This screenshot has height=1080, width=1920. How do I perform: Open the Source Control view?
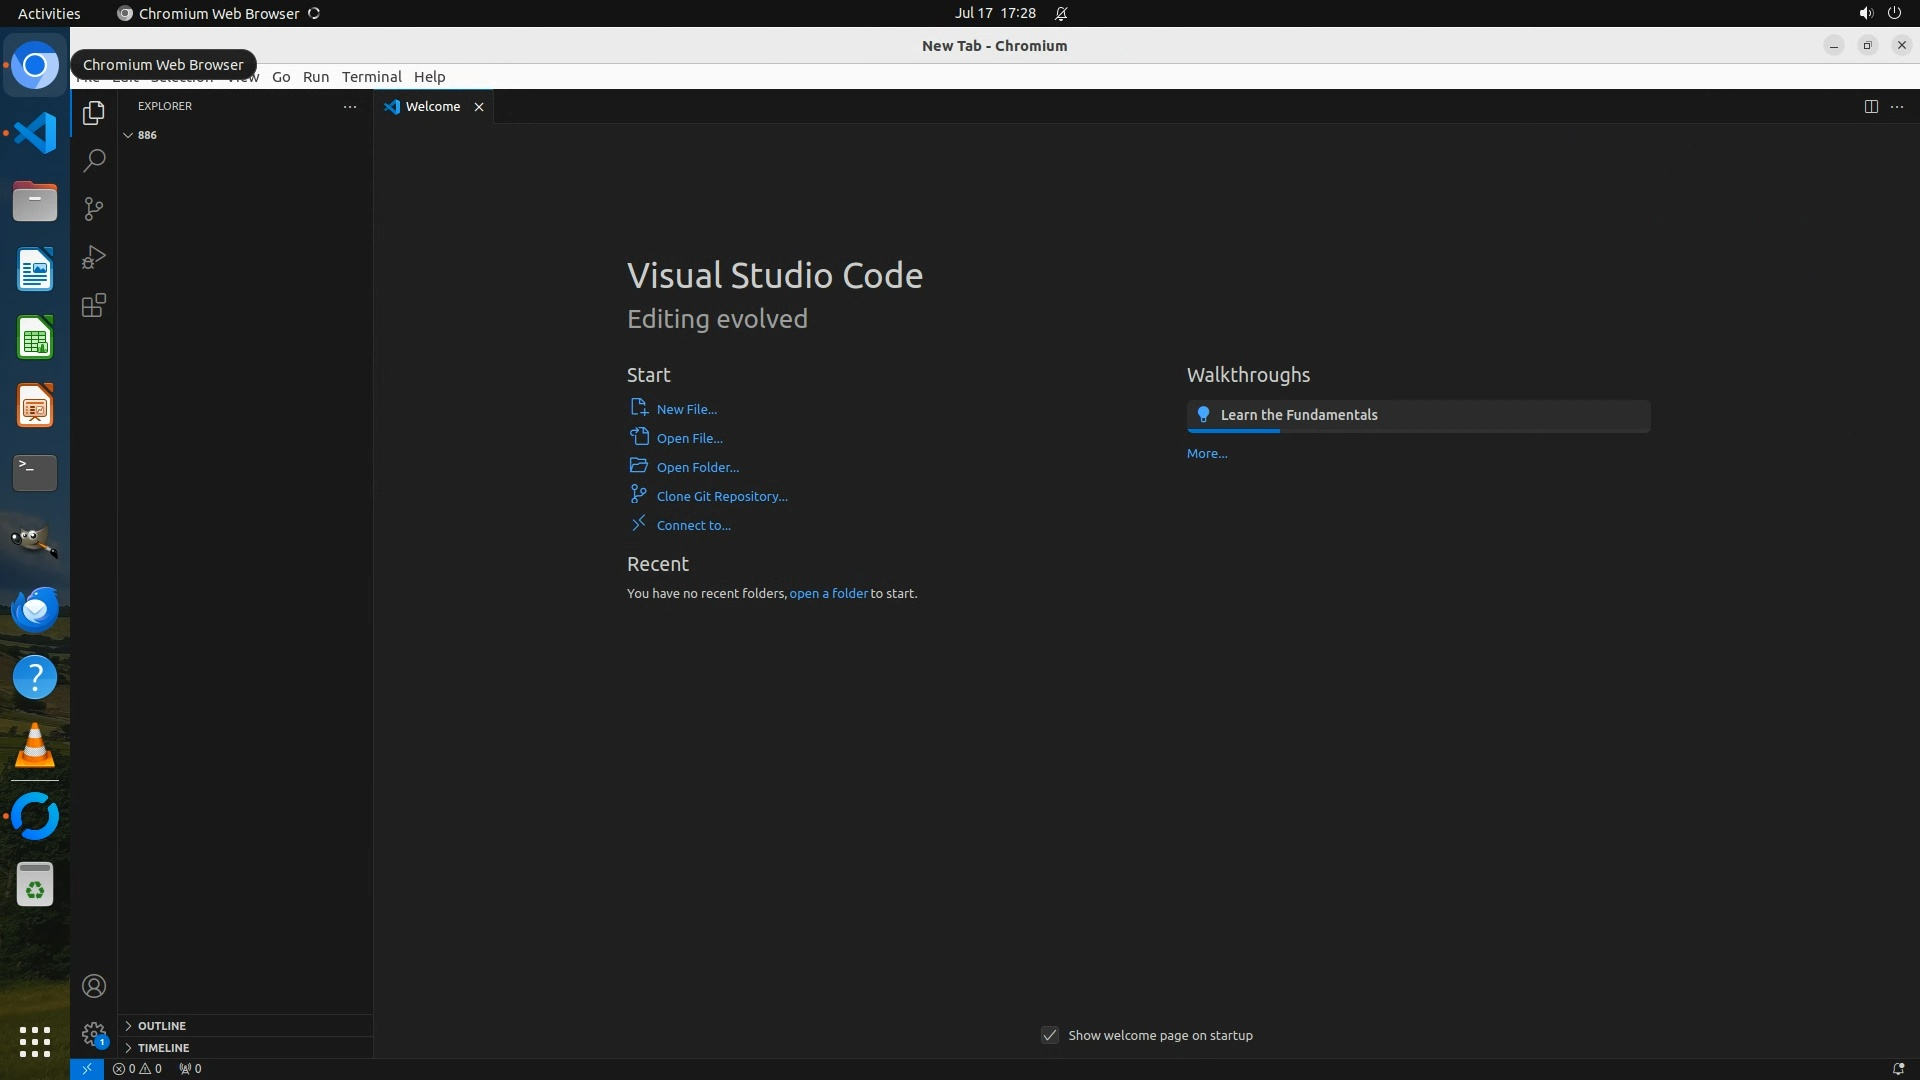click(x=94, y=209)
